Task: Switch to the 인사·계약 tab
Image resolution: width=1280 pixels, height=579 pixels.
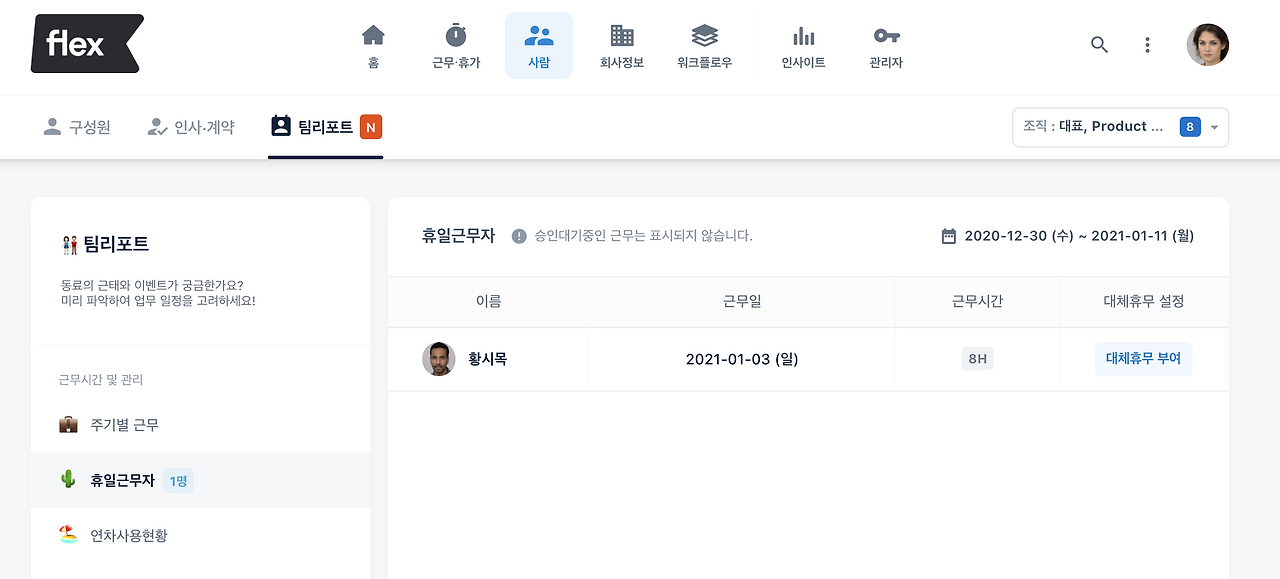Action: [191, 127]
